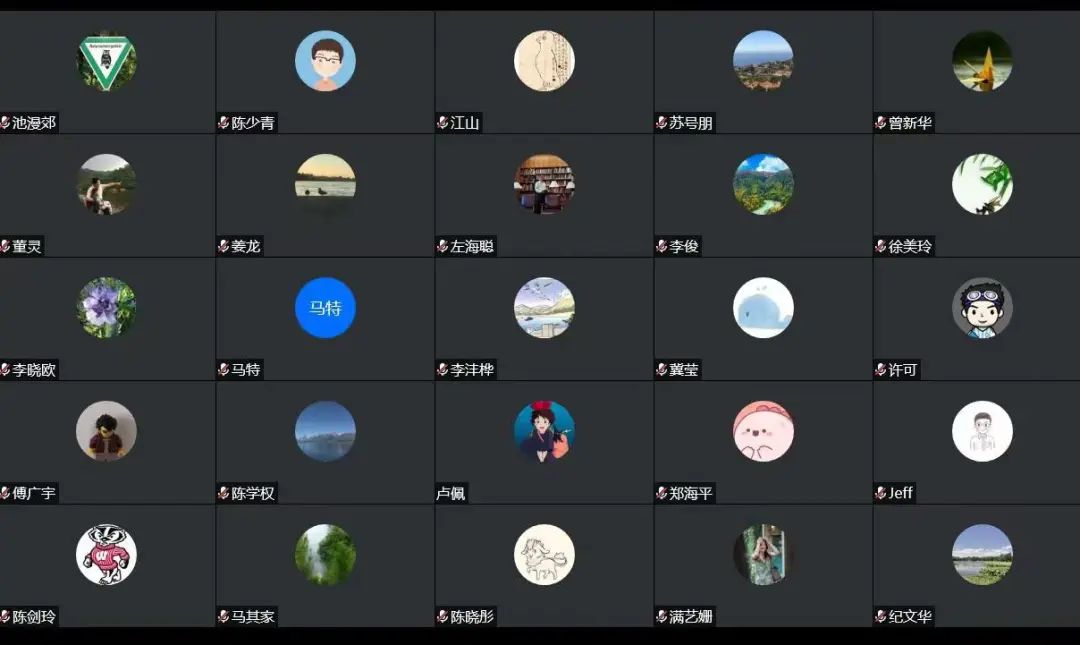Click the muted mic icon beside 江山
The image size is (1080, 645).
click(442, 123)
